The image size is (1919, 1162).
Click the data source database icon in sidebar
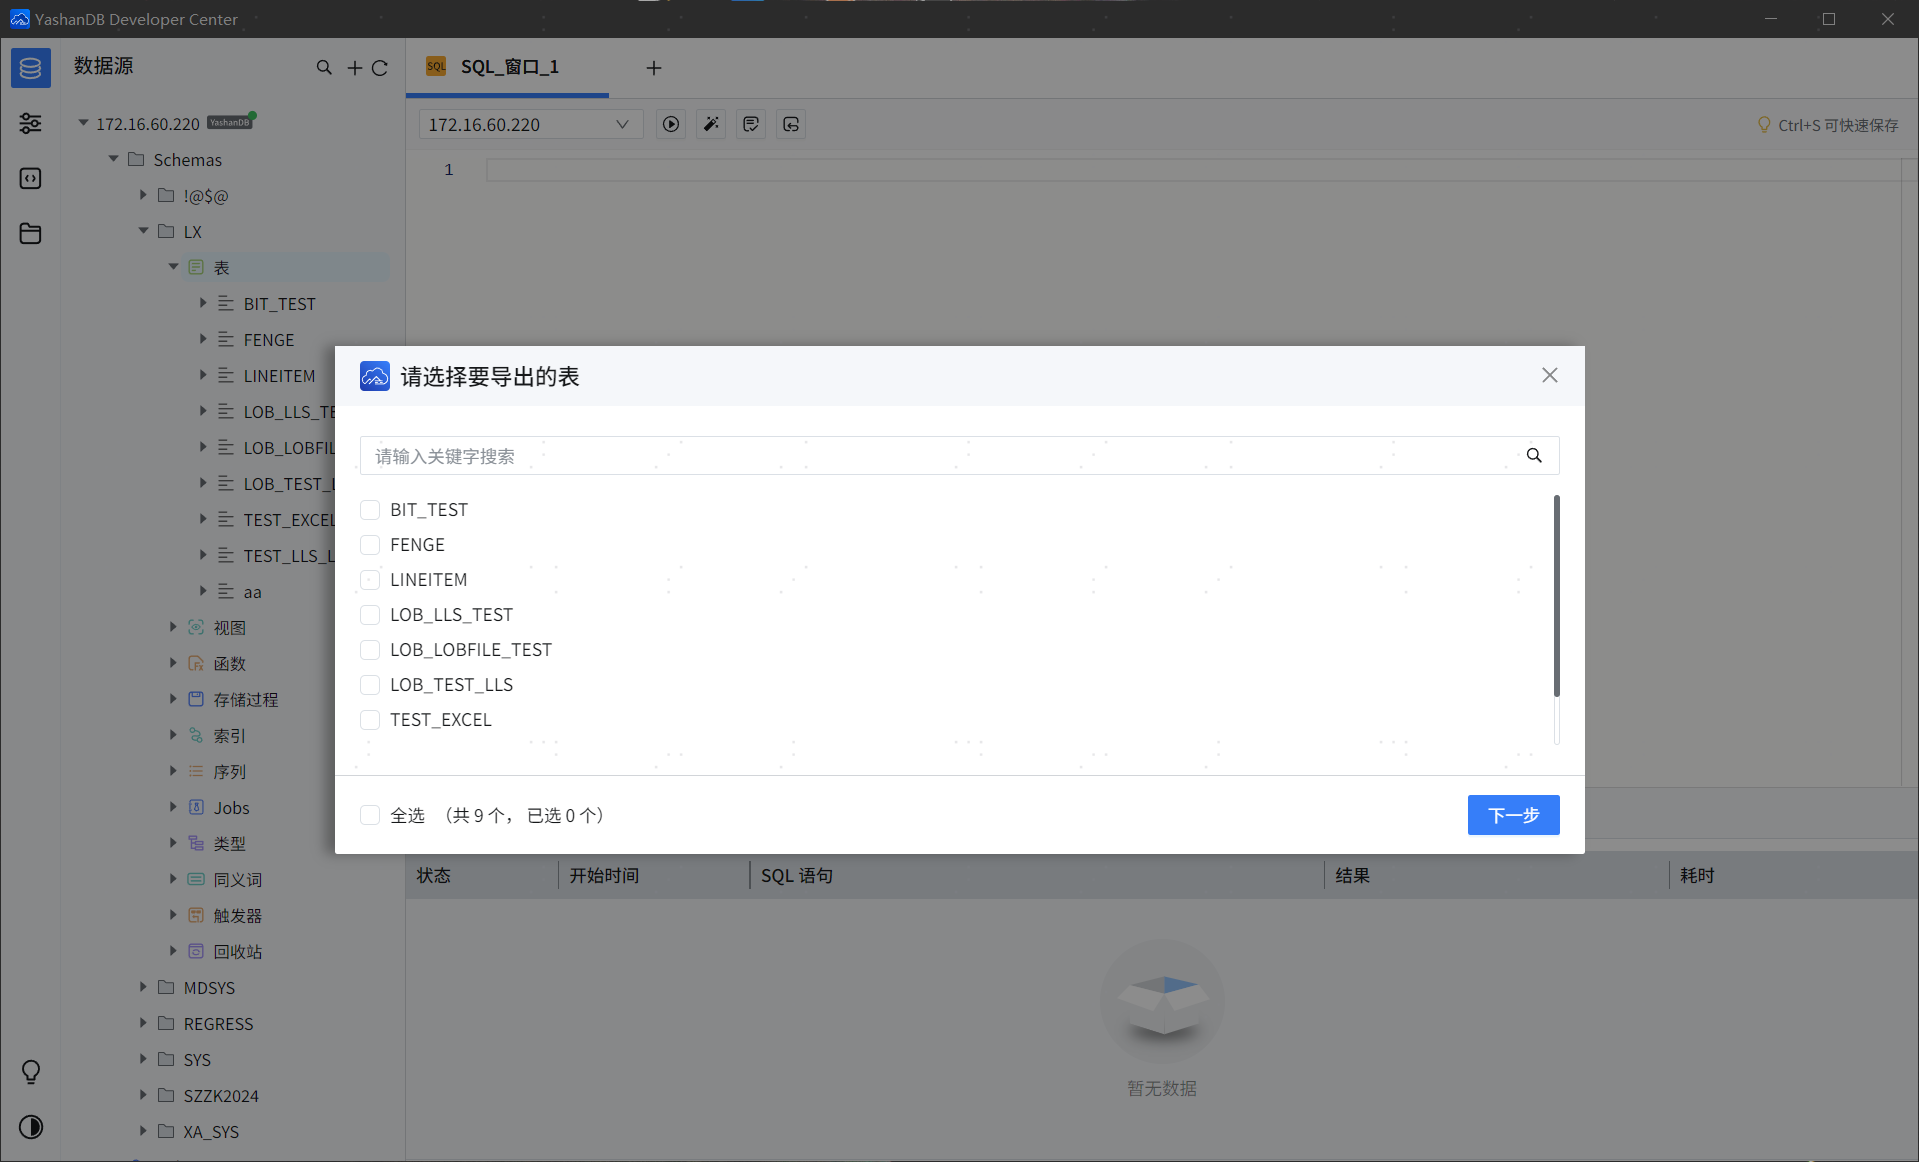pyautogui.click(x=30, y=68)
